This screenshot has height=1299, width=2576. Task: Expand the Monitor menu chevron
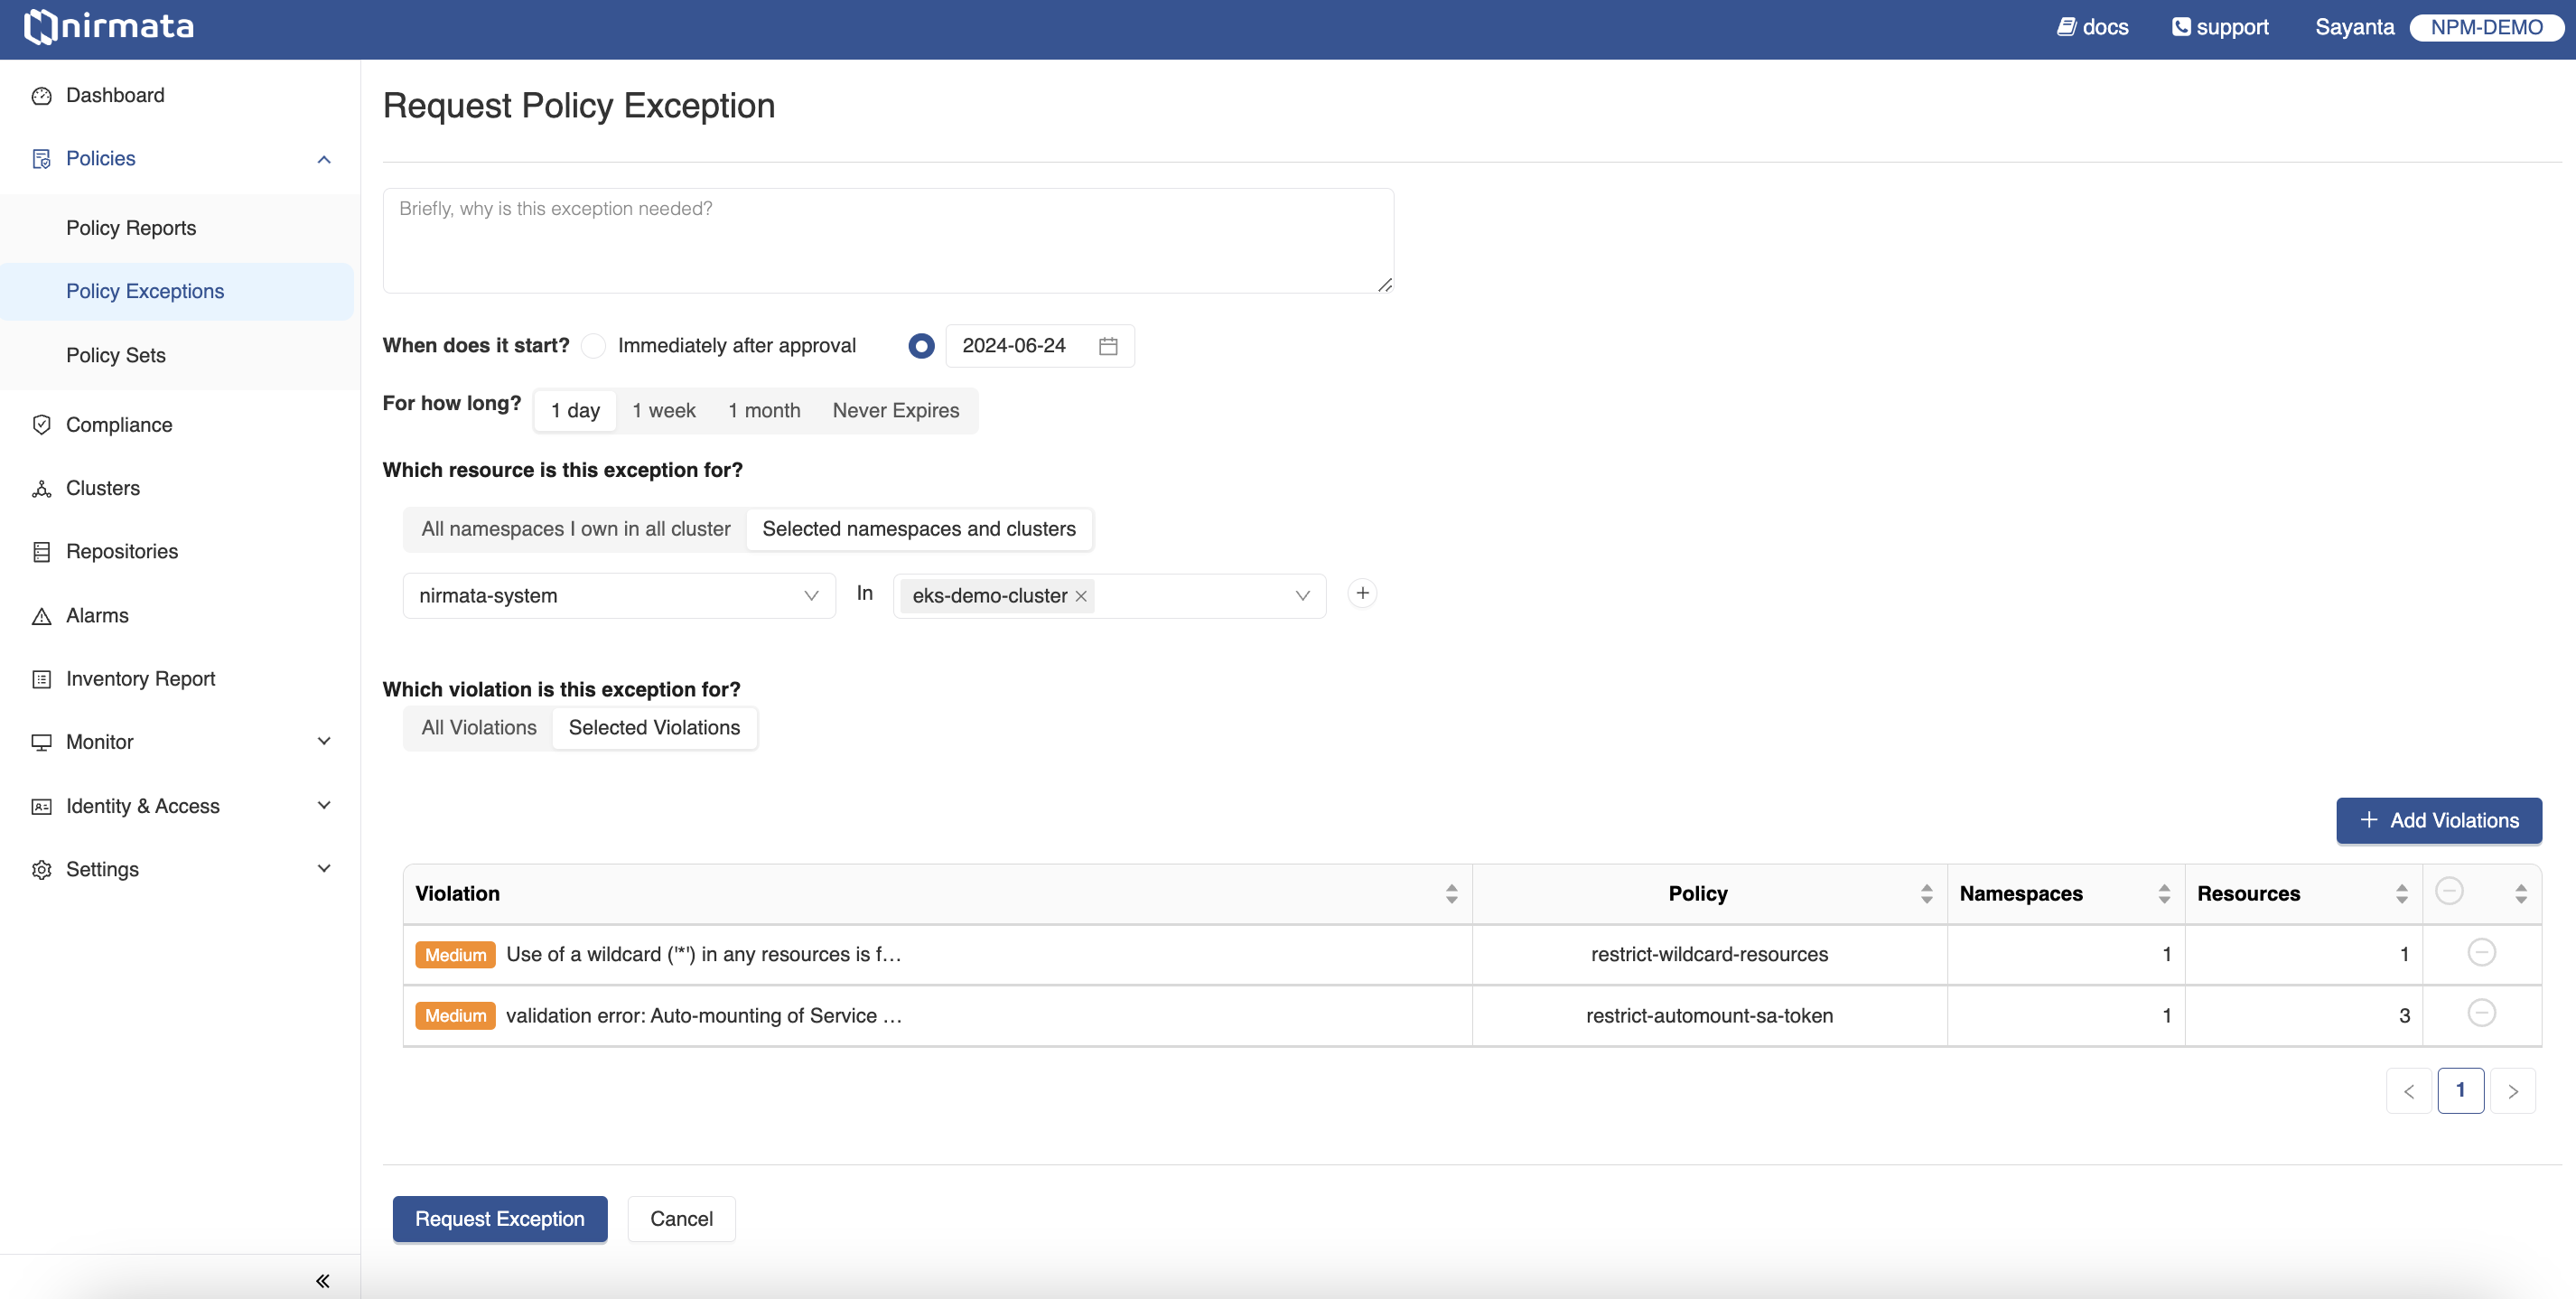(x=324, y=742)
